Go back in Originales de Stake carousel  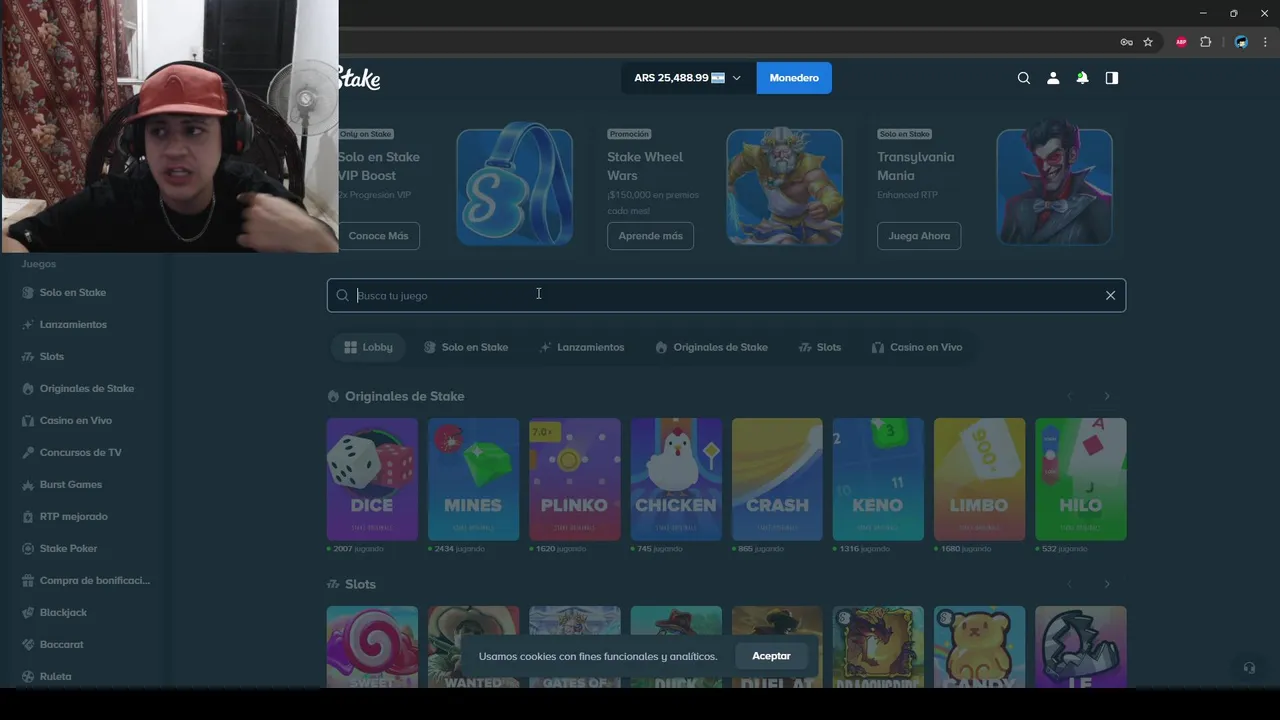point(1069,396)
